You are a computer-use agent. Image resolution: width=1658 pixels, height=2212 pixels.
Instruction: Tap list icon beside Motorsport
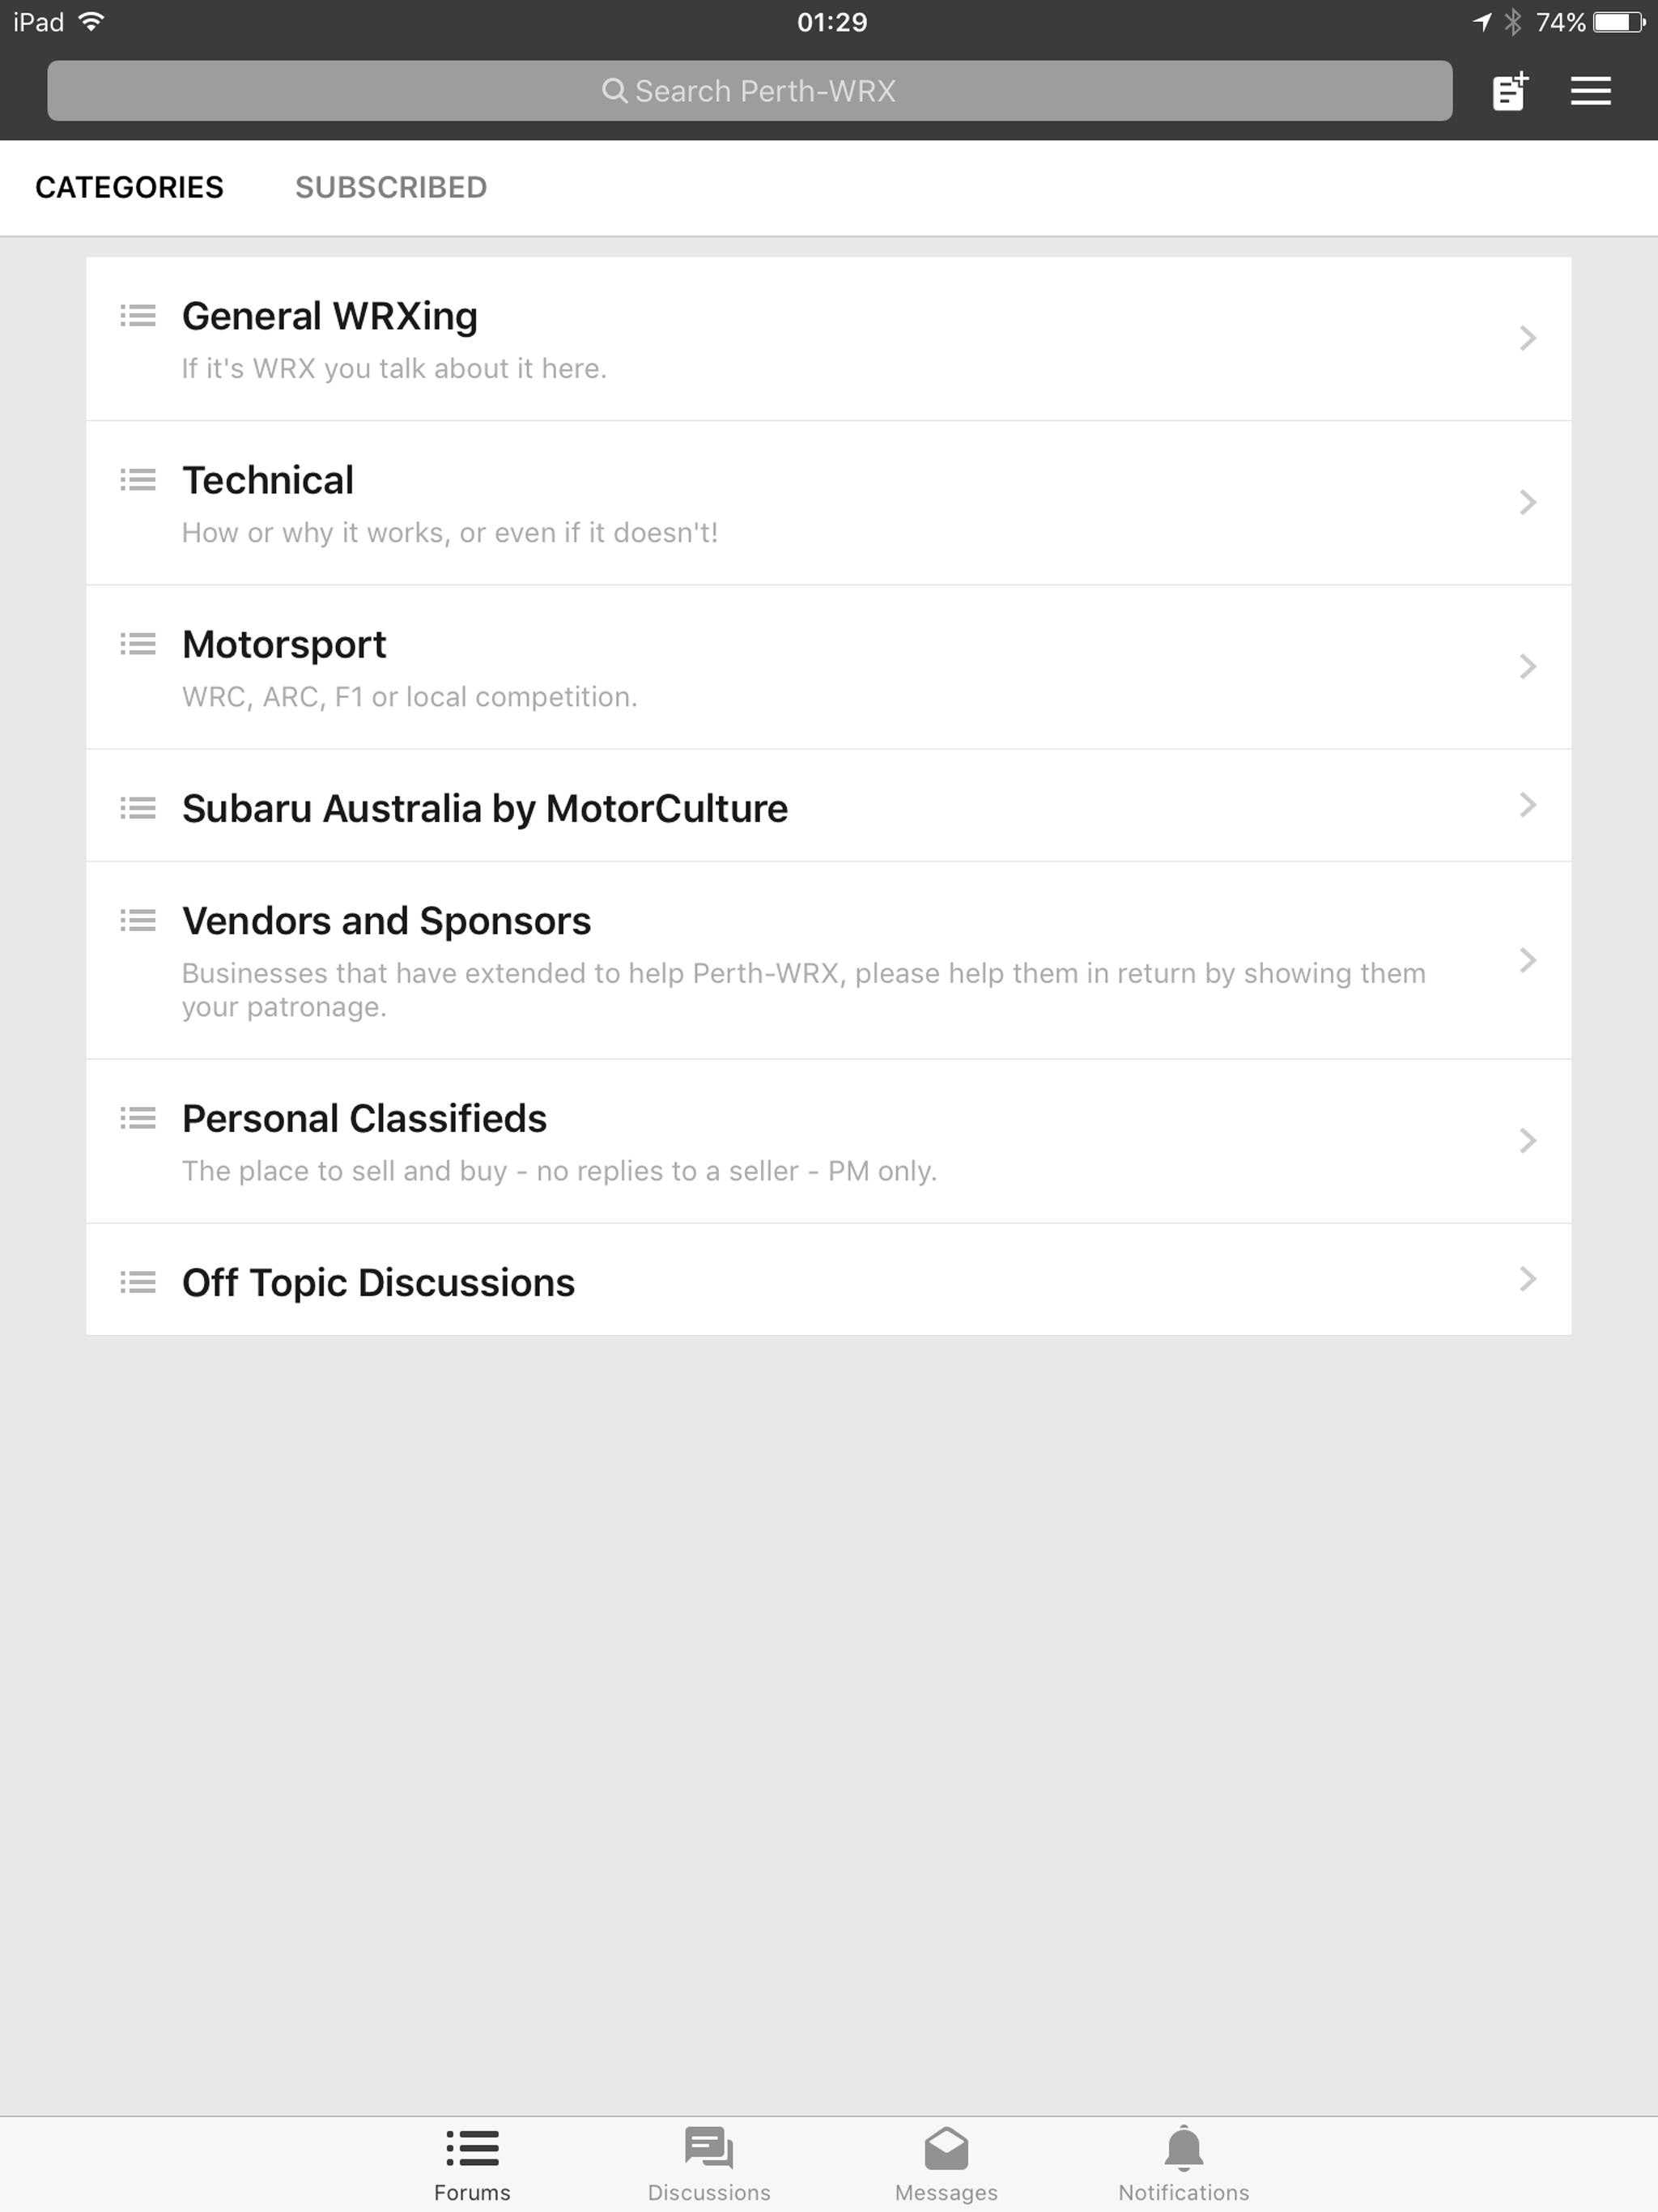(x=138, y=644)
